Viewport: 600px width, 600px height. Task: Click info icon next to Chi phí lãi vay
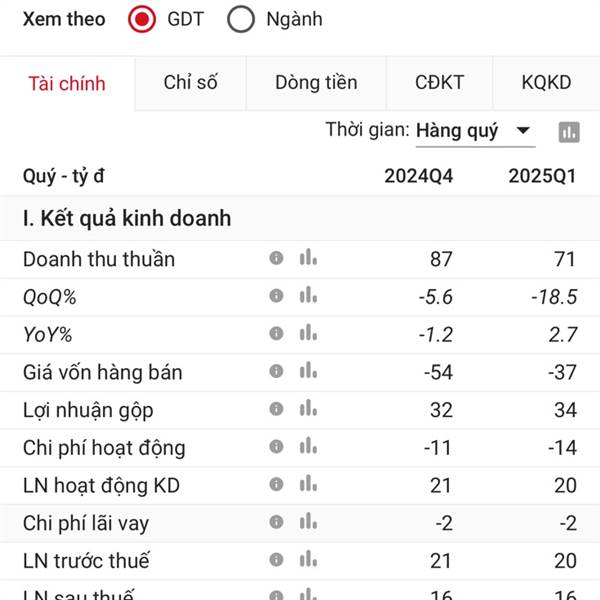[276, 522]
